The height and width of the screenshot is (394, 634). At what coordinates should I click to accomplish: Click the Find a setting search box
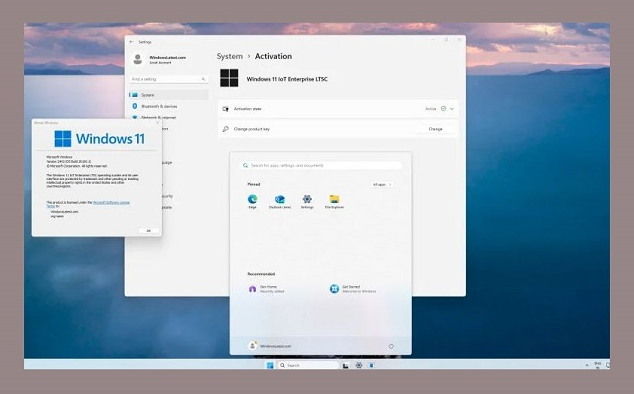[169, 79]
